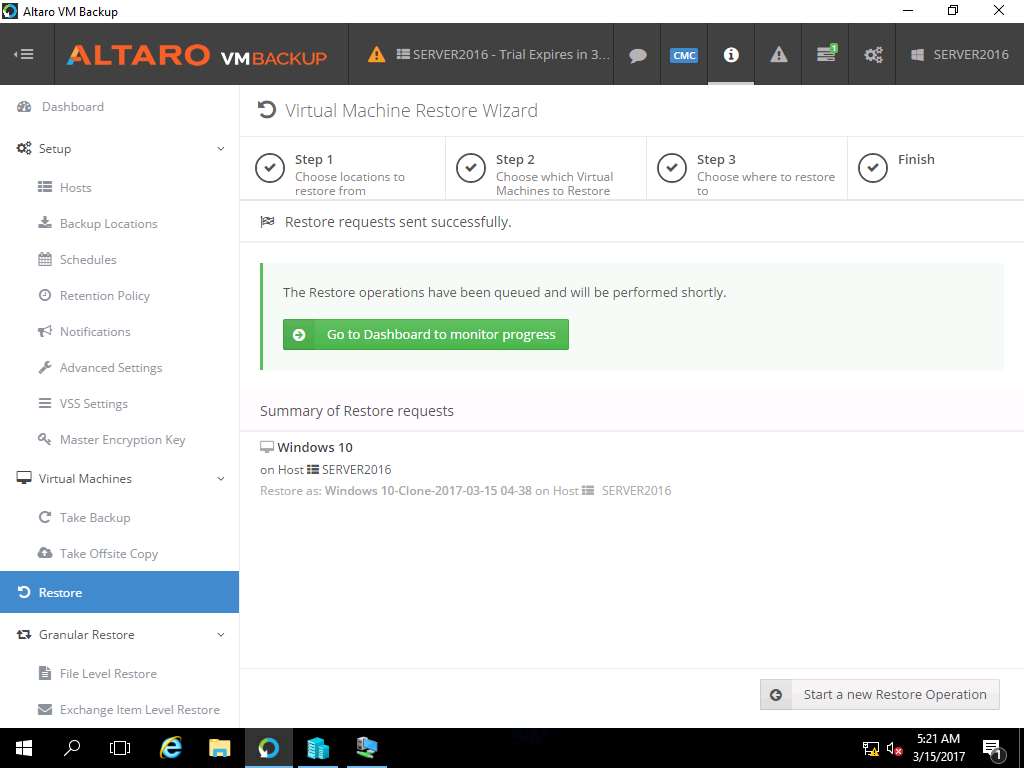
Task: Collapse the Setup section chevron
Action: (221, 149)
